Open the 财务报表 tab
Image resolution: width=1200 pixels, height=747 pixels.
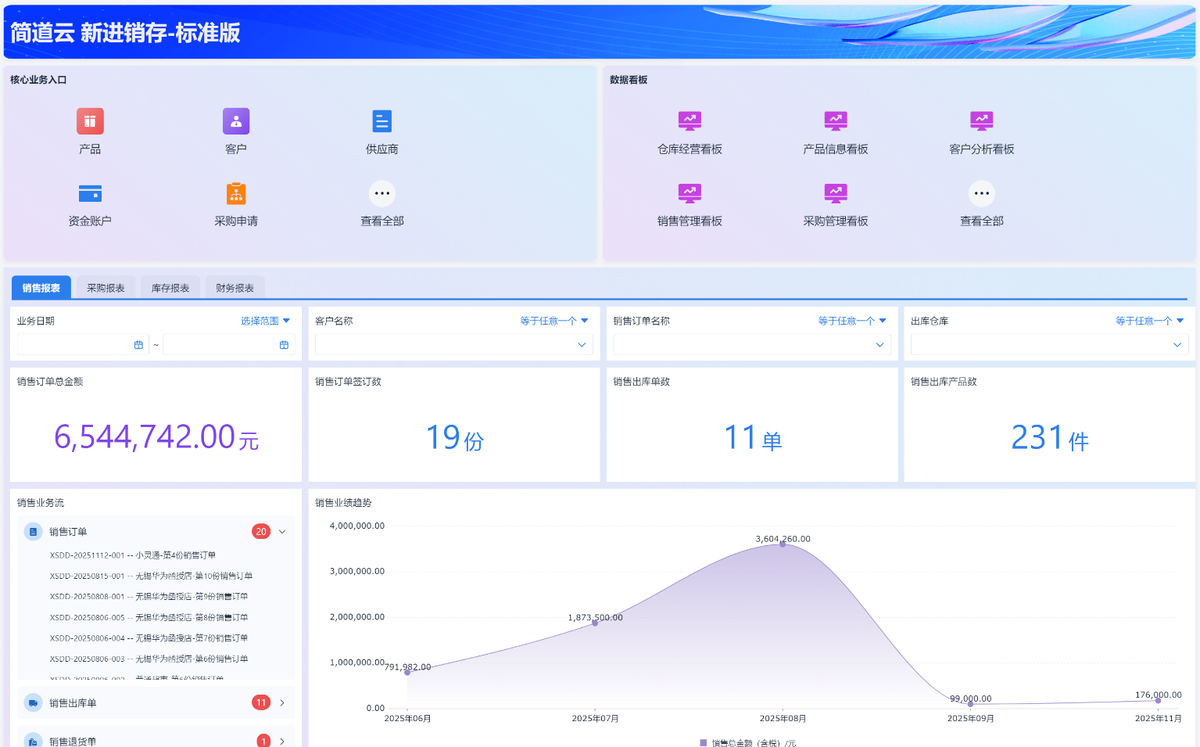coord(235,288)
